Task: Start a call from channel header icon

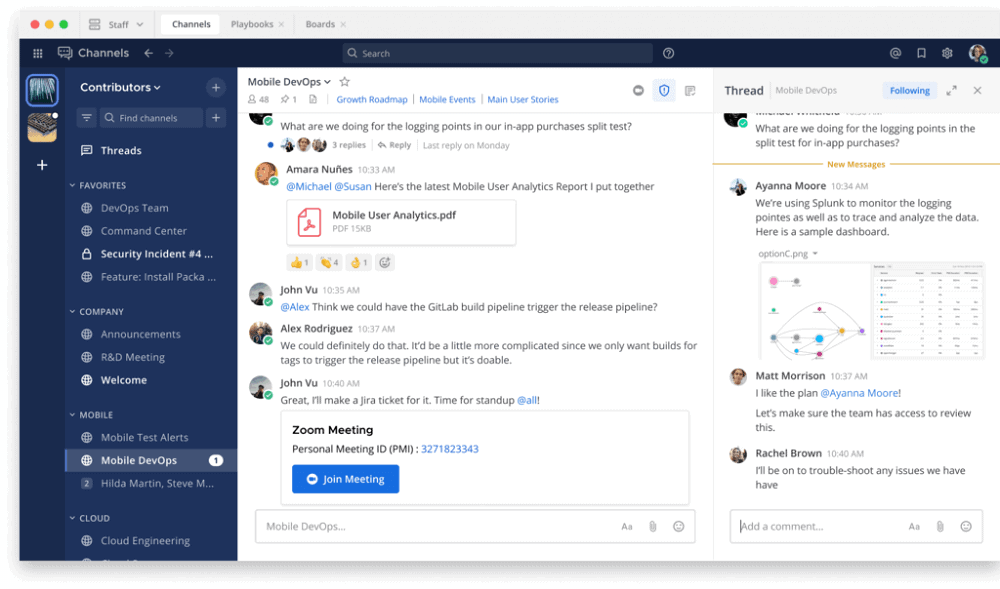Action: (638, 91)
